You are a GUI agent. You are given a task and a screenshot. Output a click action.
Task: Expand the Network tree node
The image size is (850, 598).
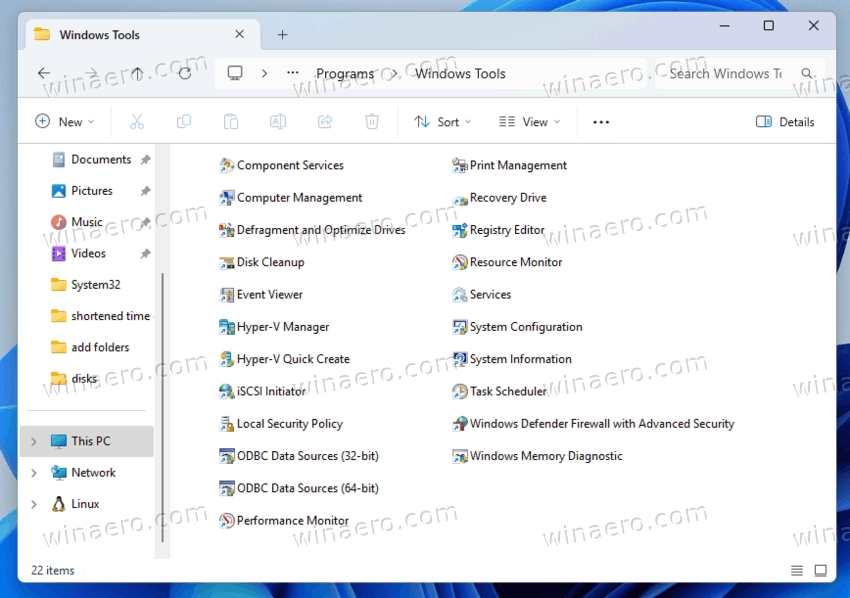tap(34, 473)
